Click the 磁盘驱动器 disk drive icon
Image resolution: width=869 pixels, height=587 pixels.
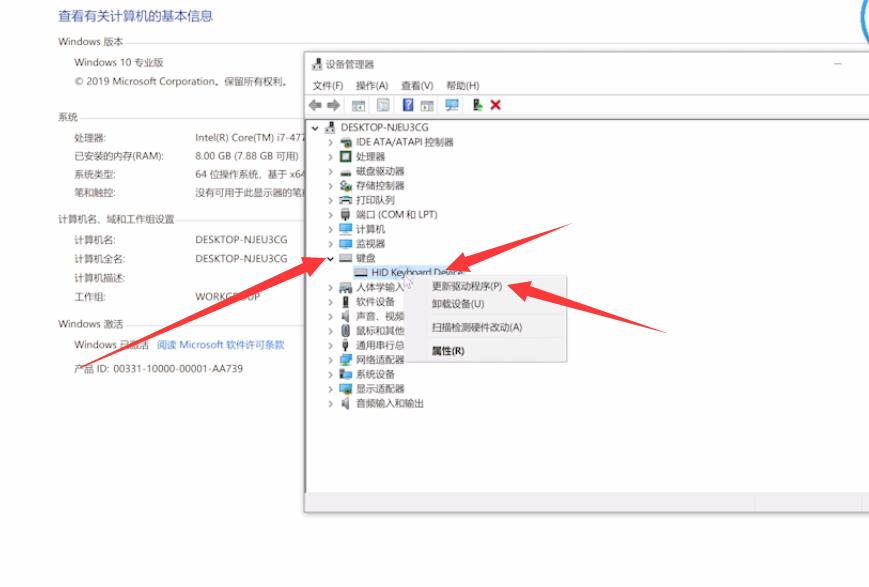(x=345, y=171)
